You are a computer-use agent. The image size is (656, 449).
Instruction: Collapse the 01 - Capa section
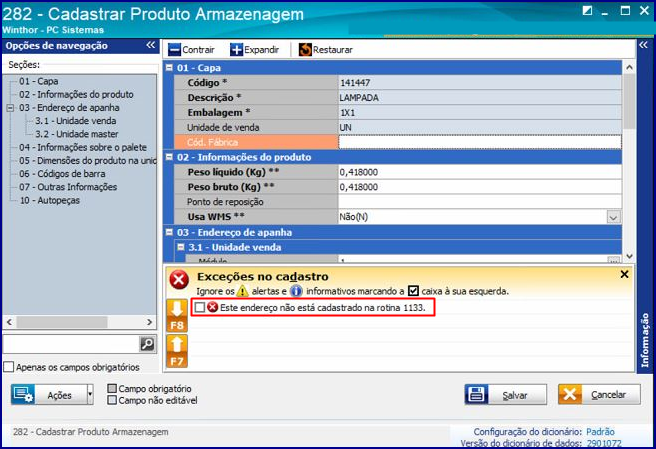(x=169, y=67)
